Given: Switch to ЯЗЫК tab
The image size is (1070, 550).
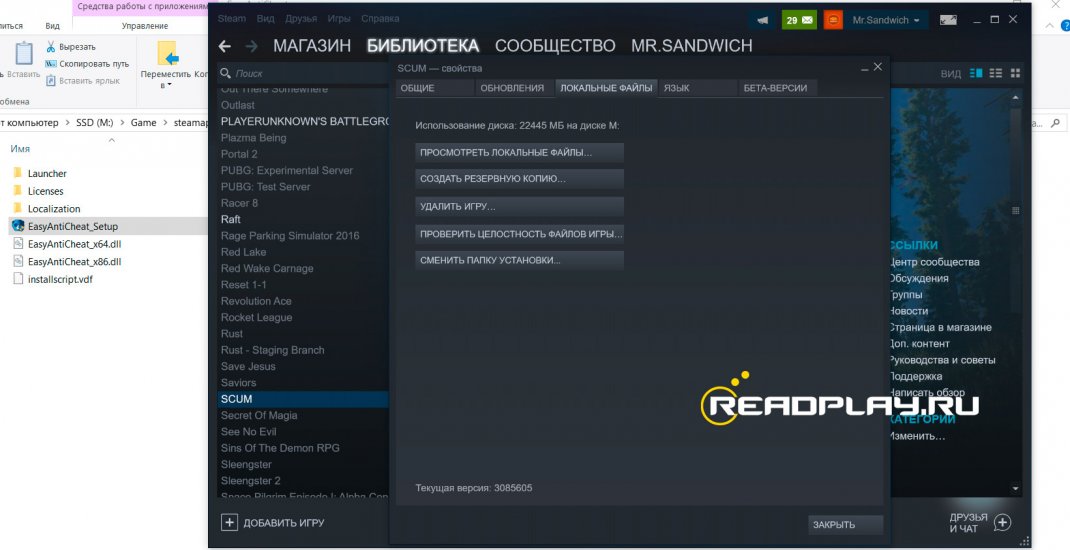Looking at the screenshot, I should click(x=697, y=88).
